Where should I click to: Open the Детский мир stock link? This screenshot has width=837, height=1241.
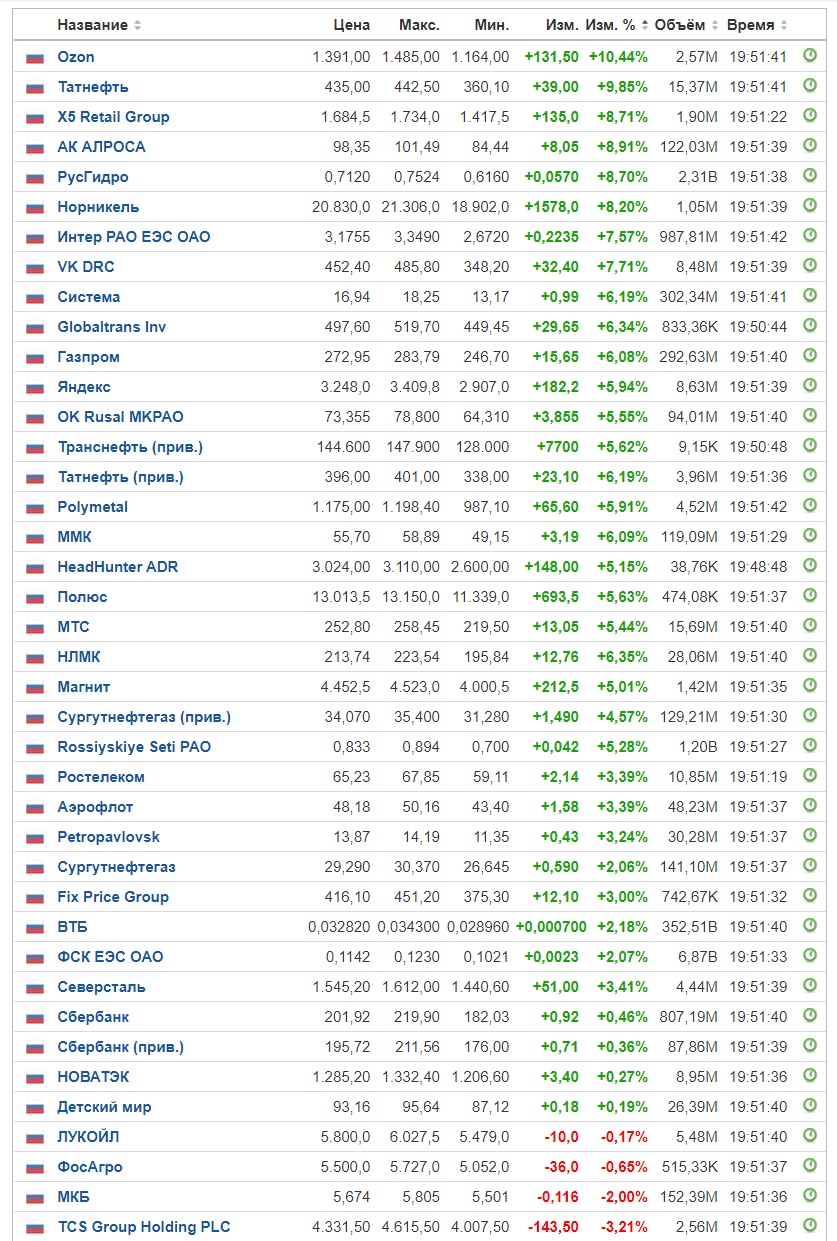tap(104, 1107)
